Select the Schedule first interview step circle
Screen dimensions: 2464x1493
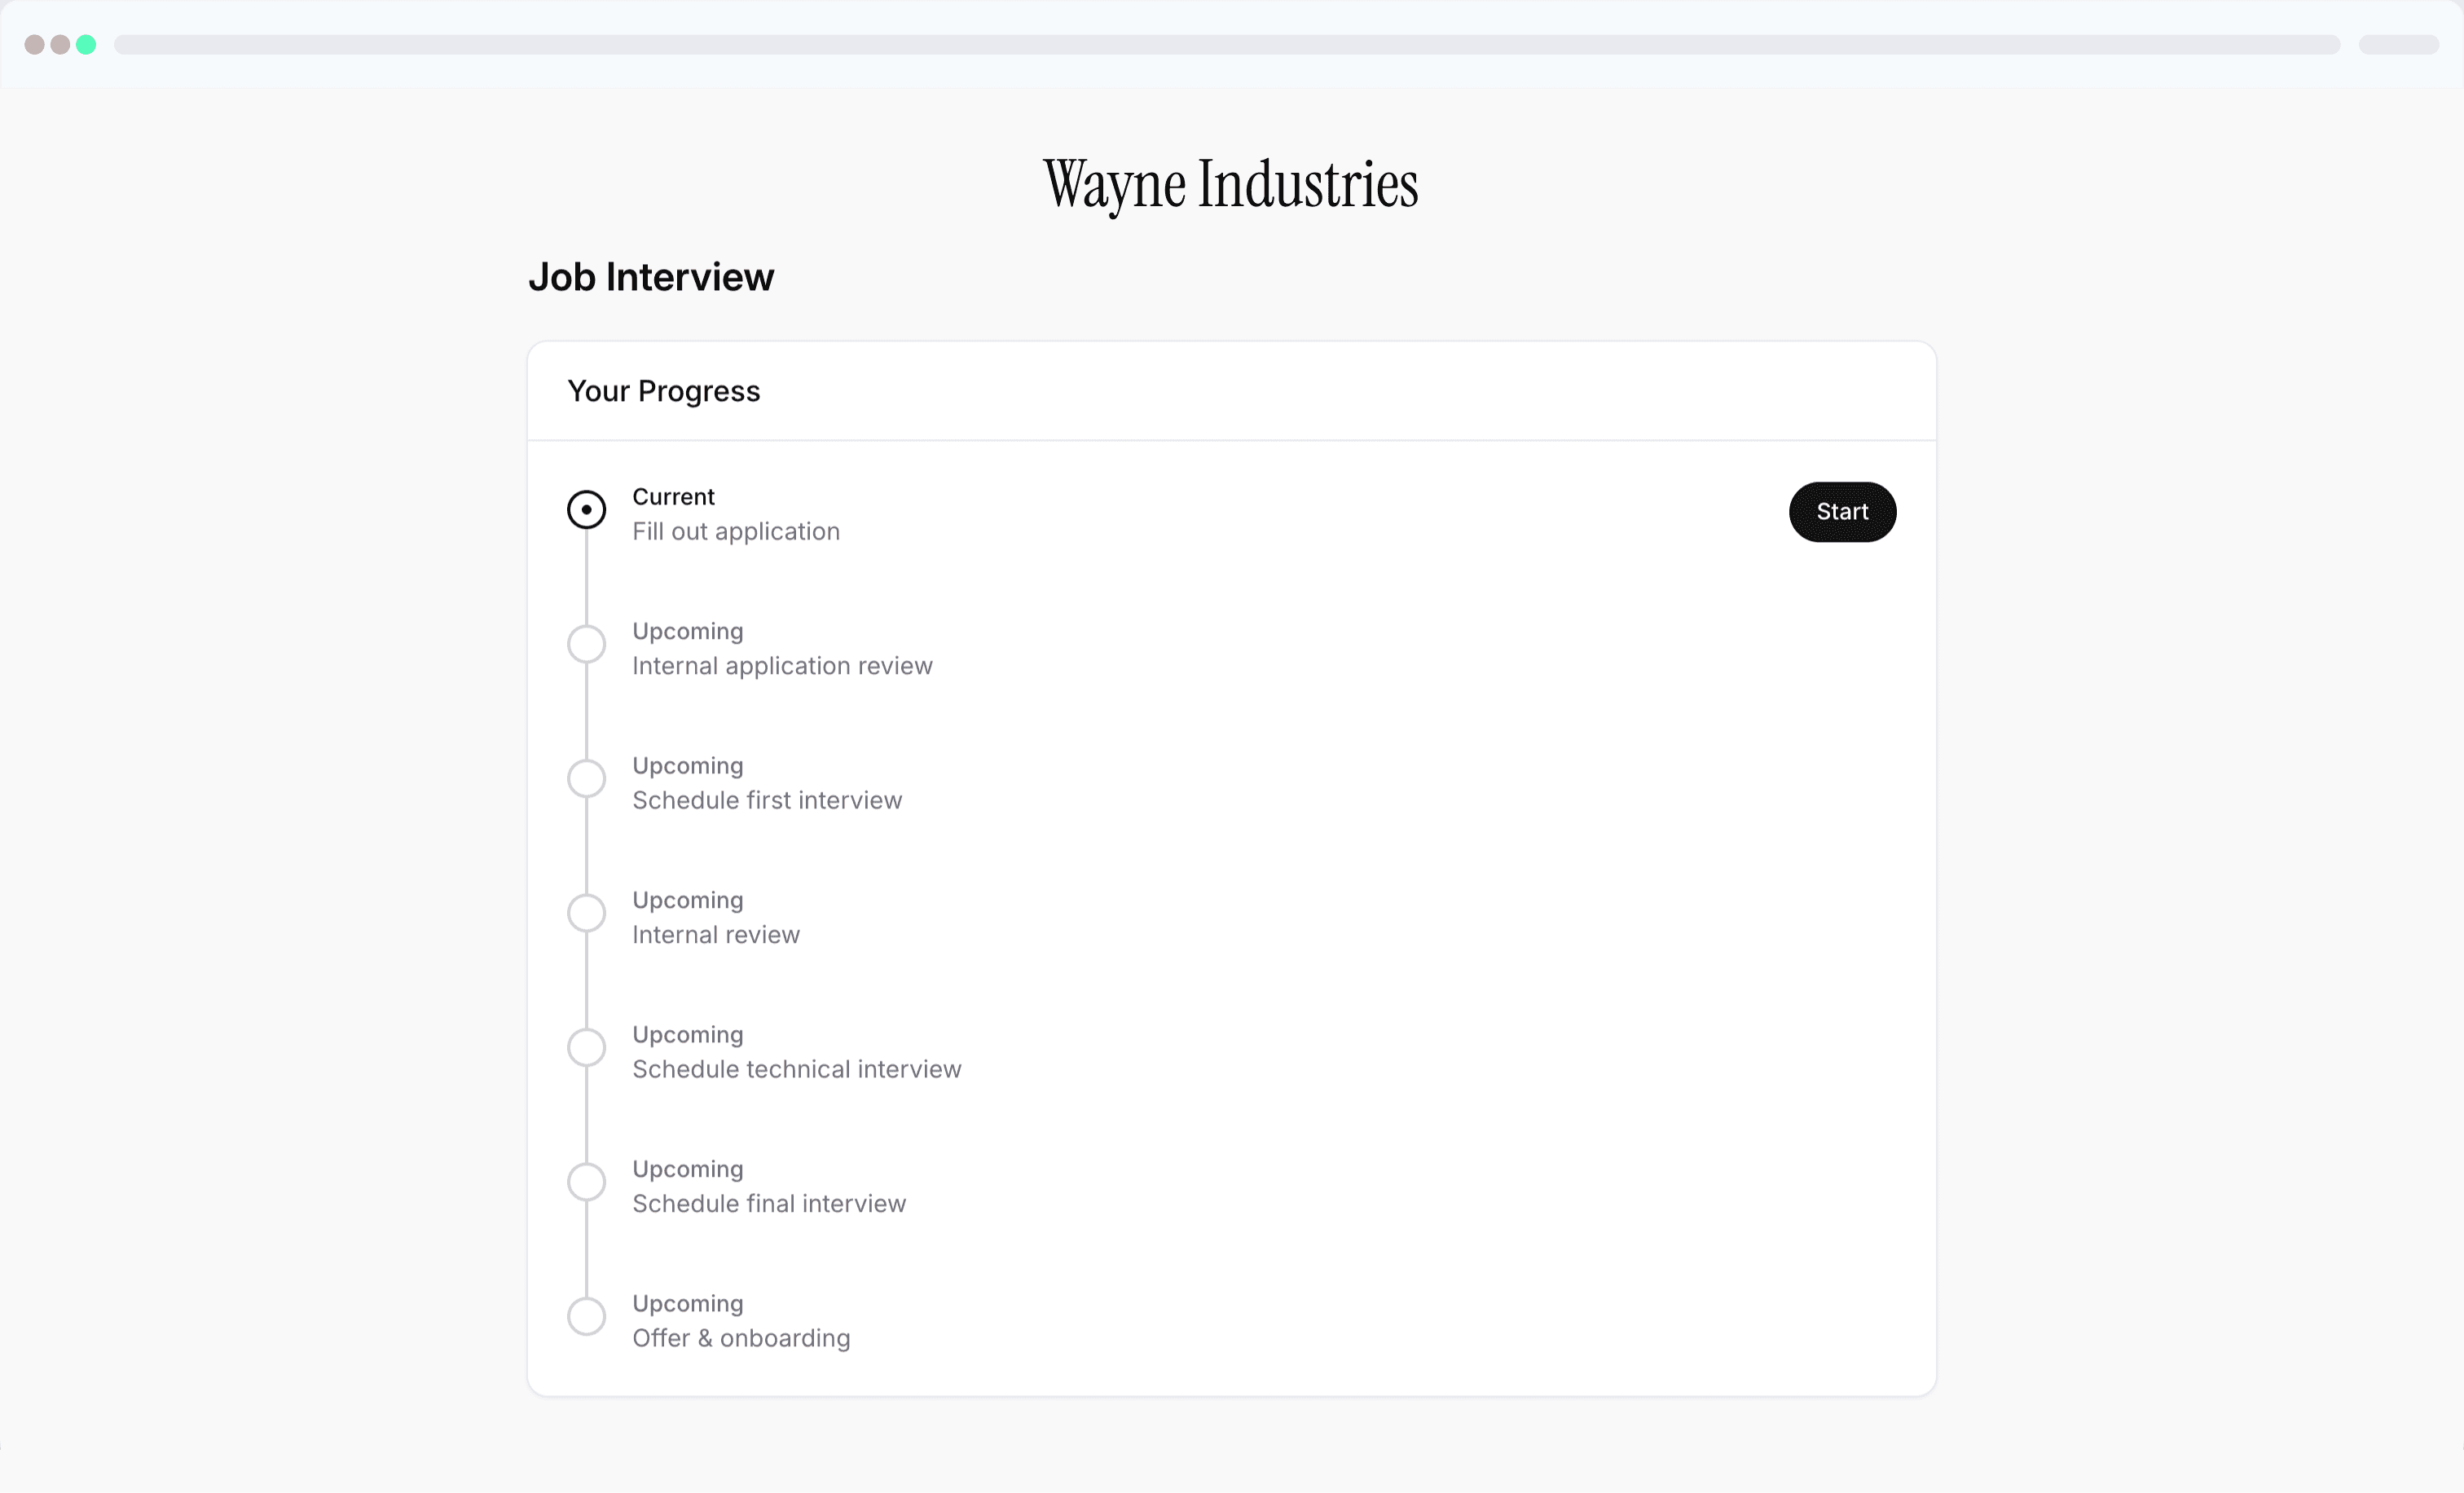(x=586, y=778)
